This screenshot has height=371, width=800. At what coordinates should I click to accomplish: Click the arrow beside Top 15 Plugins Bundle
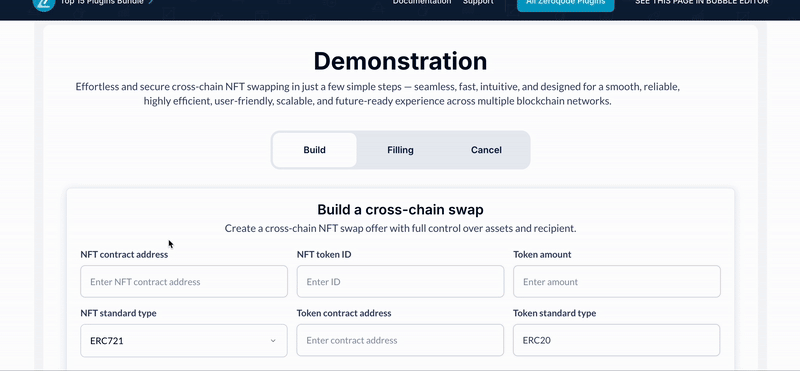click(151, 2)
